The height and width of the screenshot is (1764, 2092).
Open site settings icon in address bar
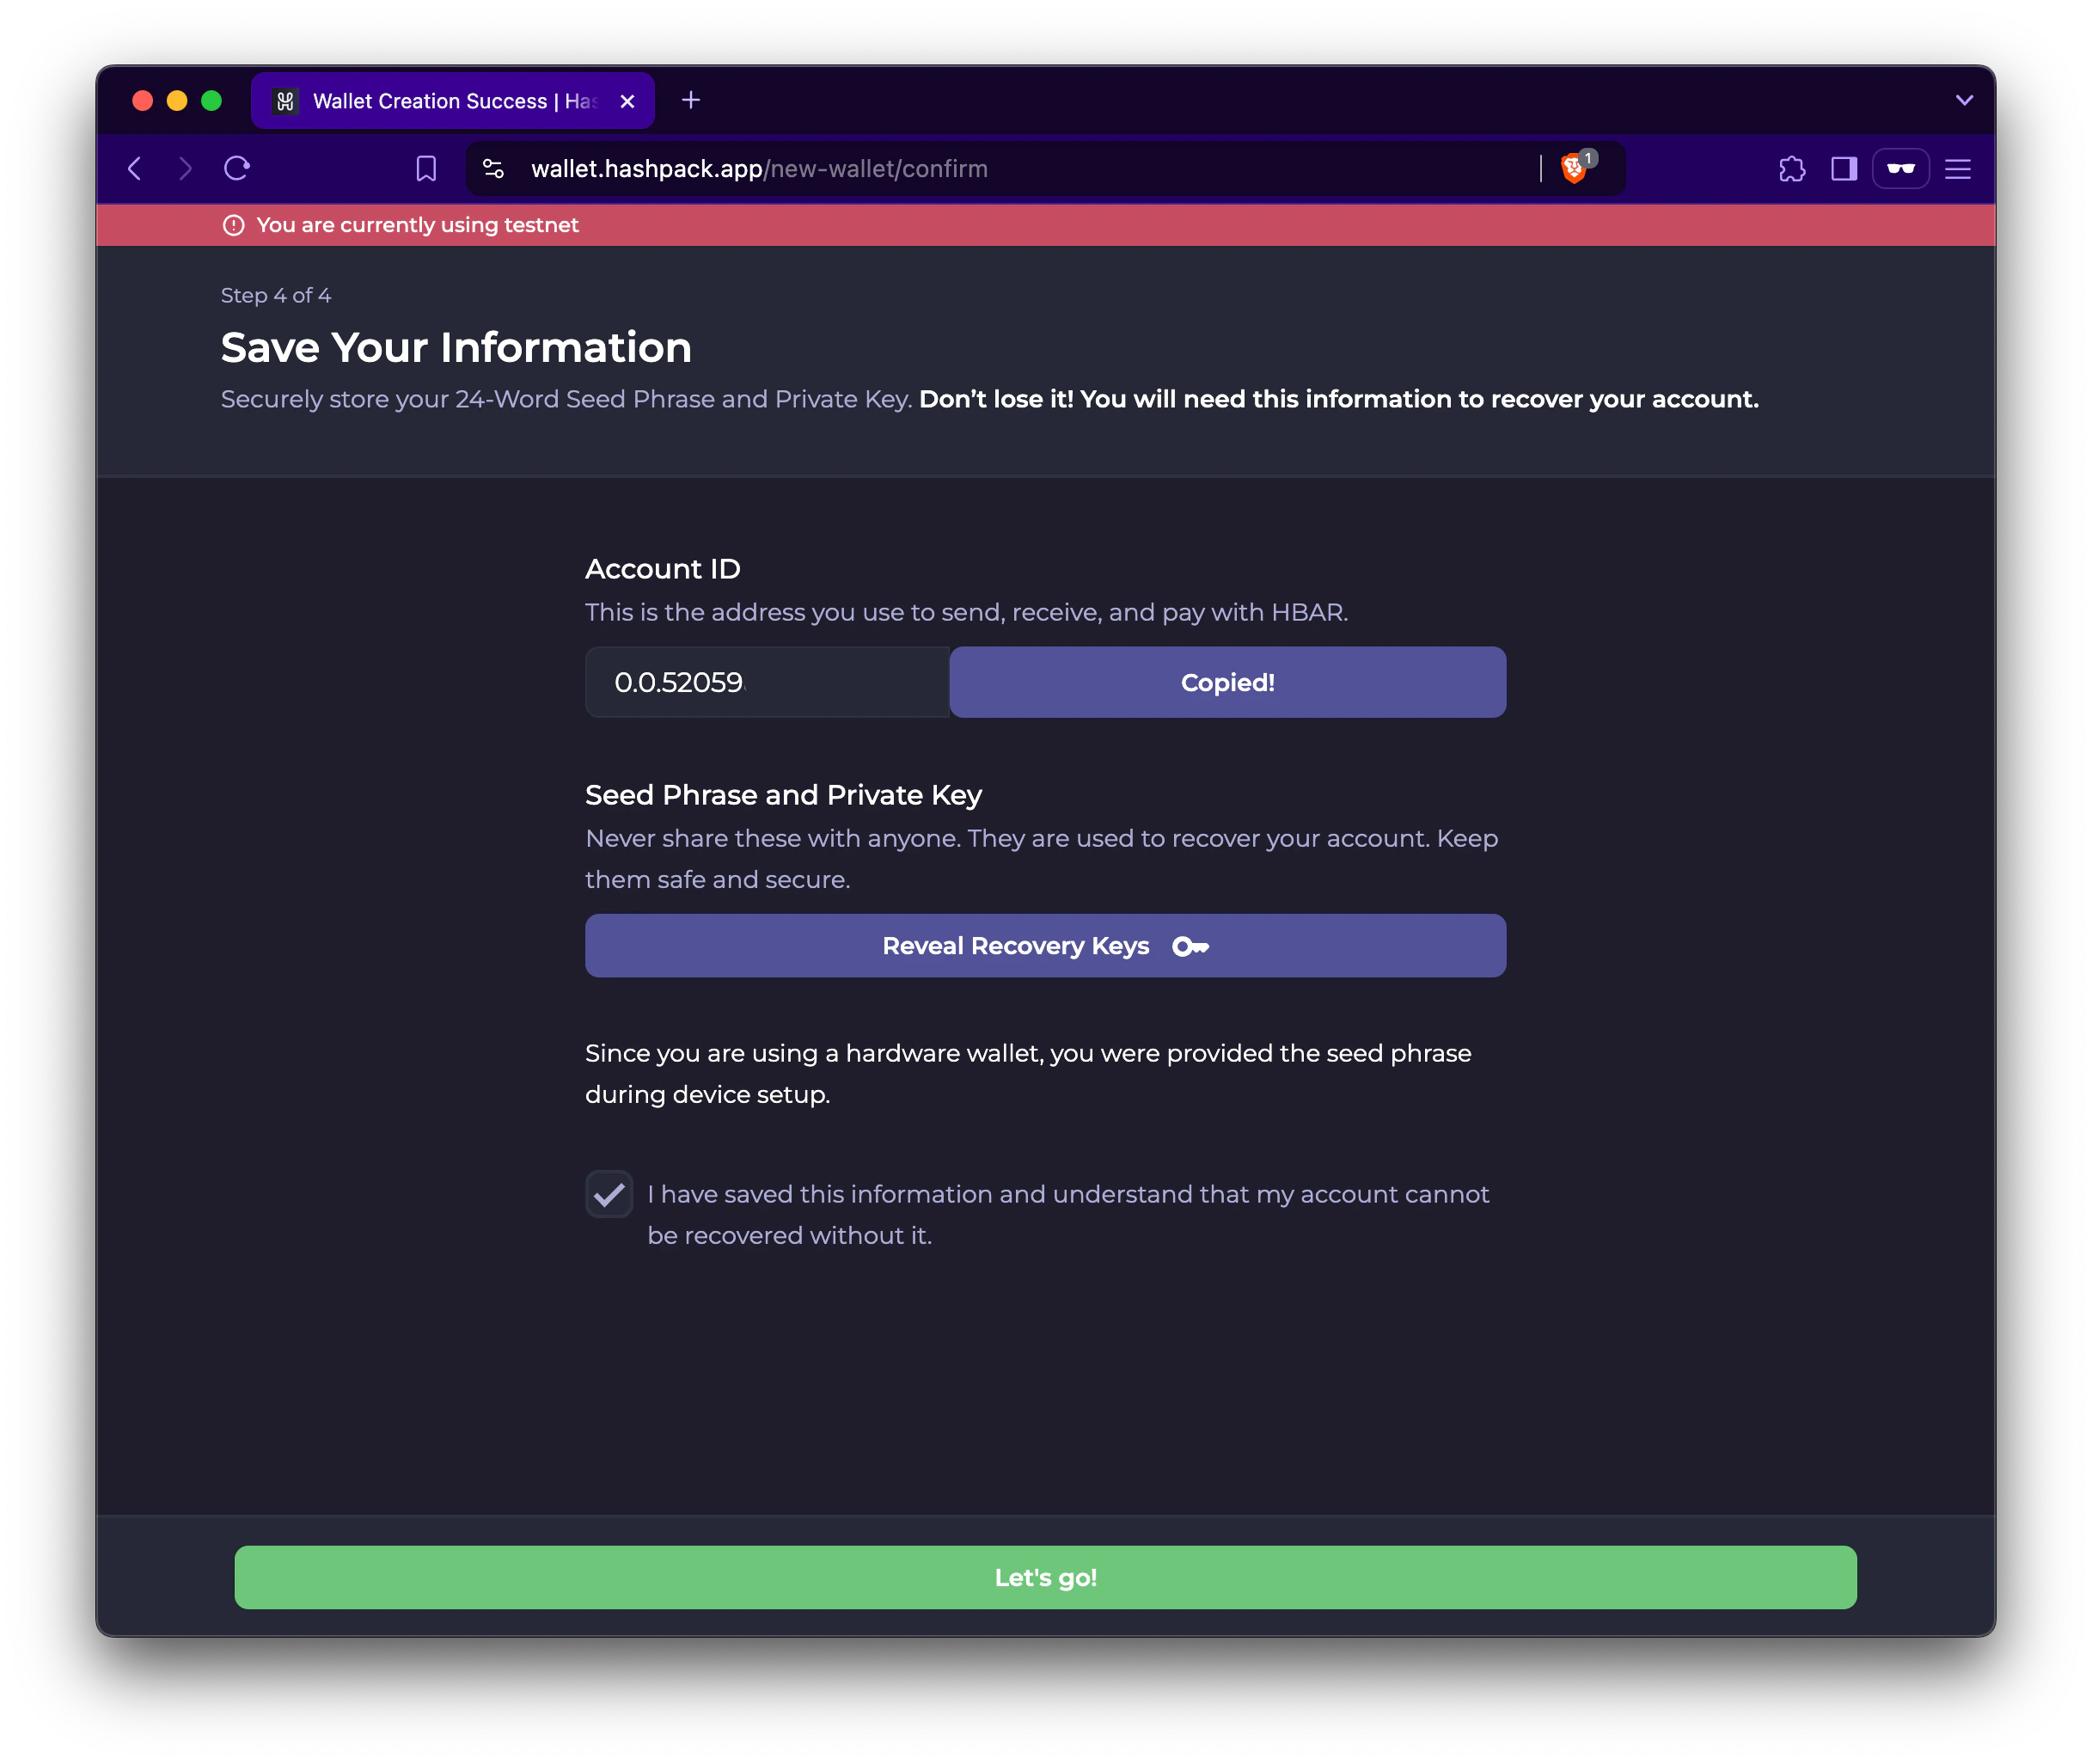pyautogui.click(x=493, y=168)
